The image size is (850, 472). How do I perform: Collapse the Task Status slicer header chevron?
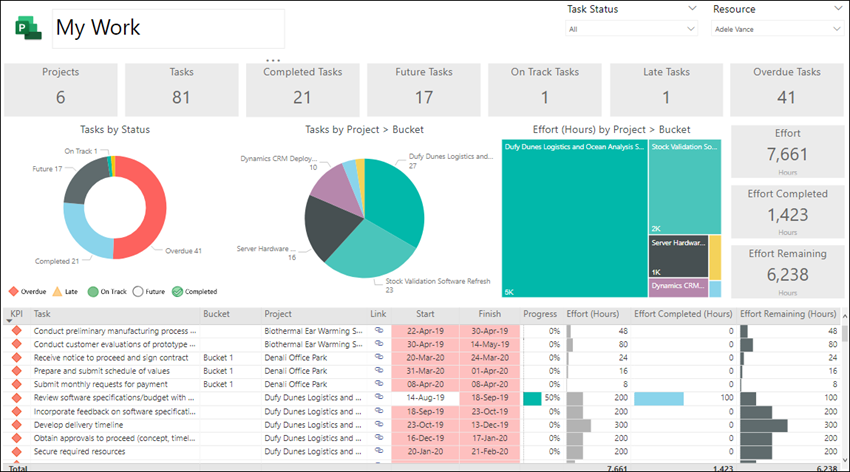coord(692,8)
